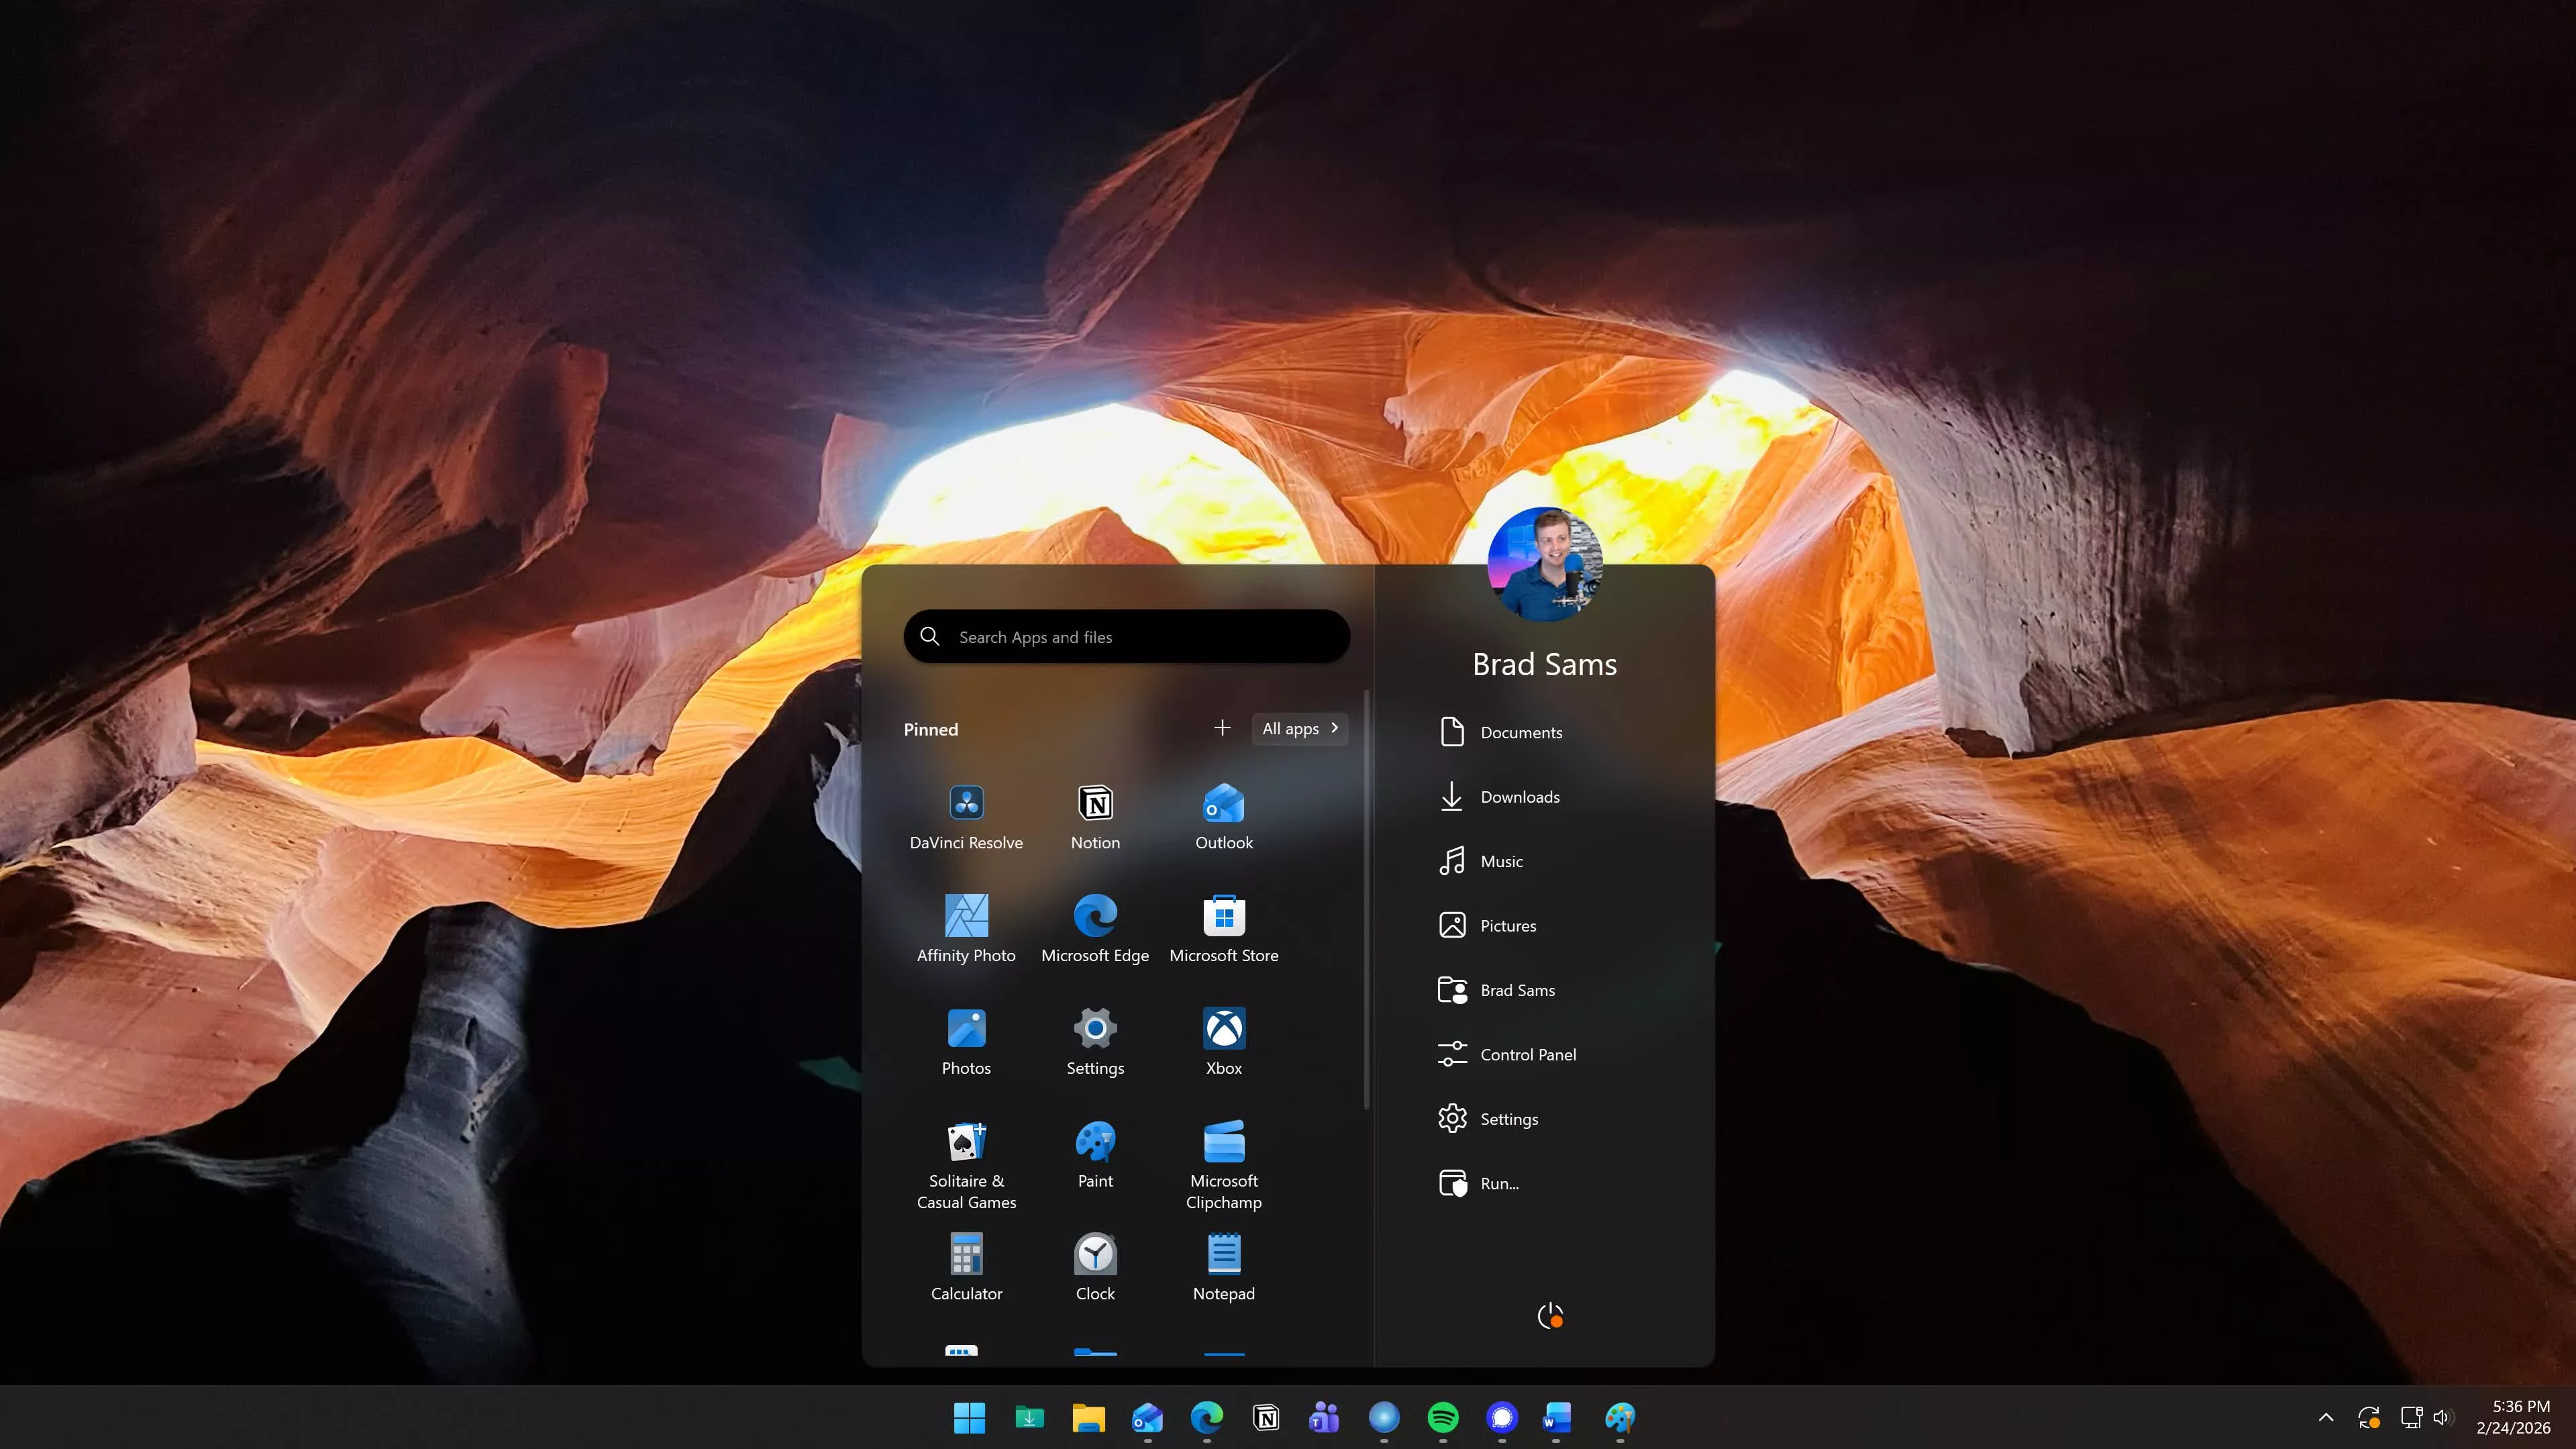Open Settings from the right column
Screen dimensions: 2576x1449
(x=1487, y=1119)
